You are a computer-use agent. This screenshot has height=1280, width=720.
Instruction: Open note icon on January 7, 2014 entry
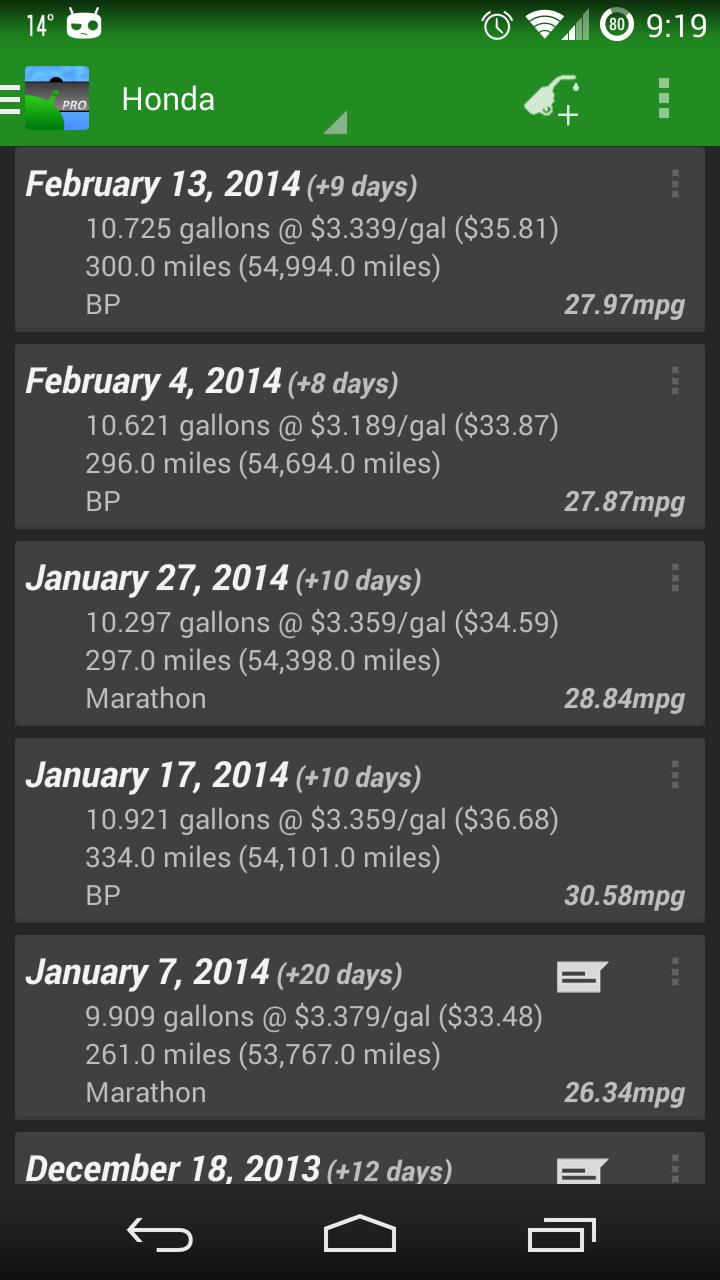click(581, 976)
